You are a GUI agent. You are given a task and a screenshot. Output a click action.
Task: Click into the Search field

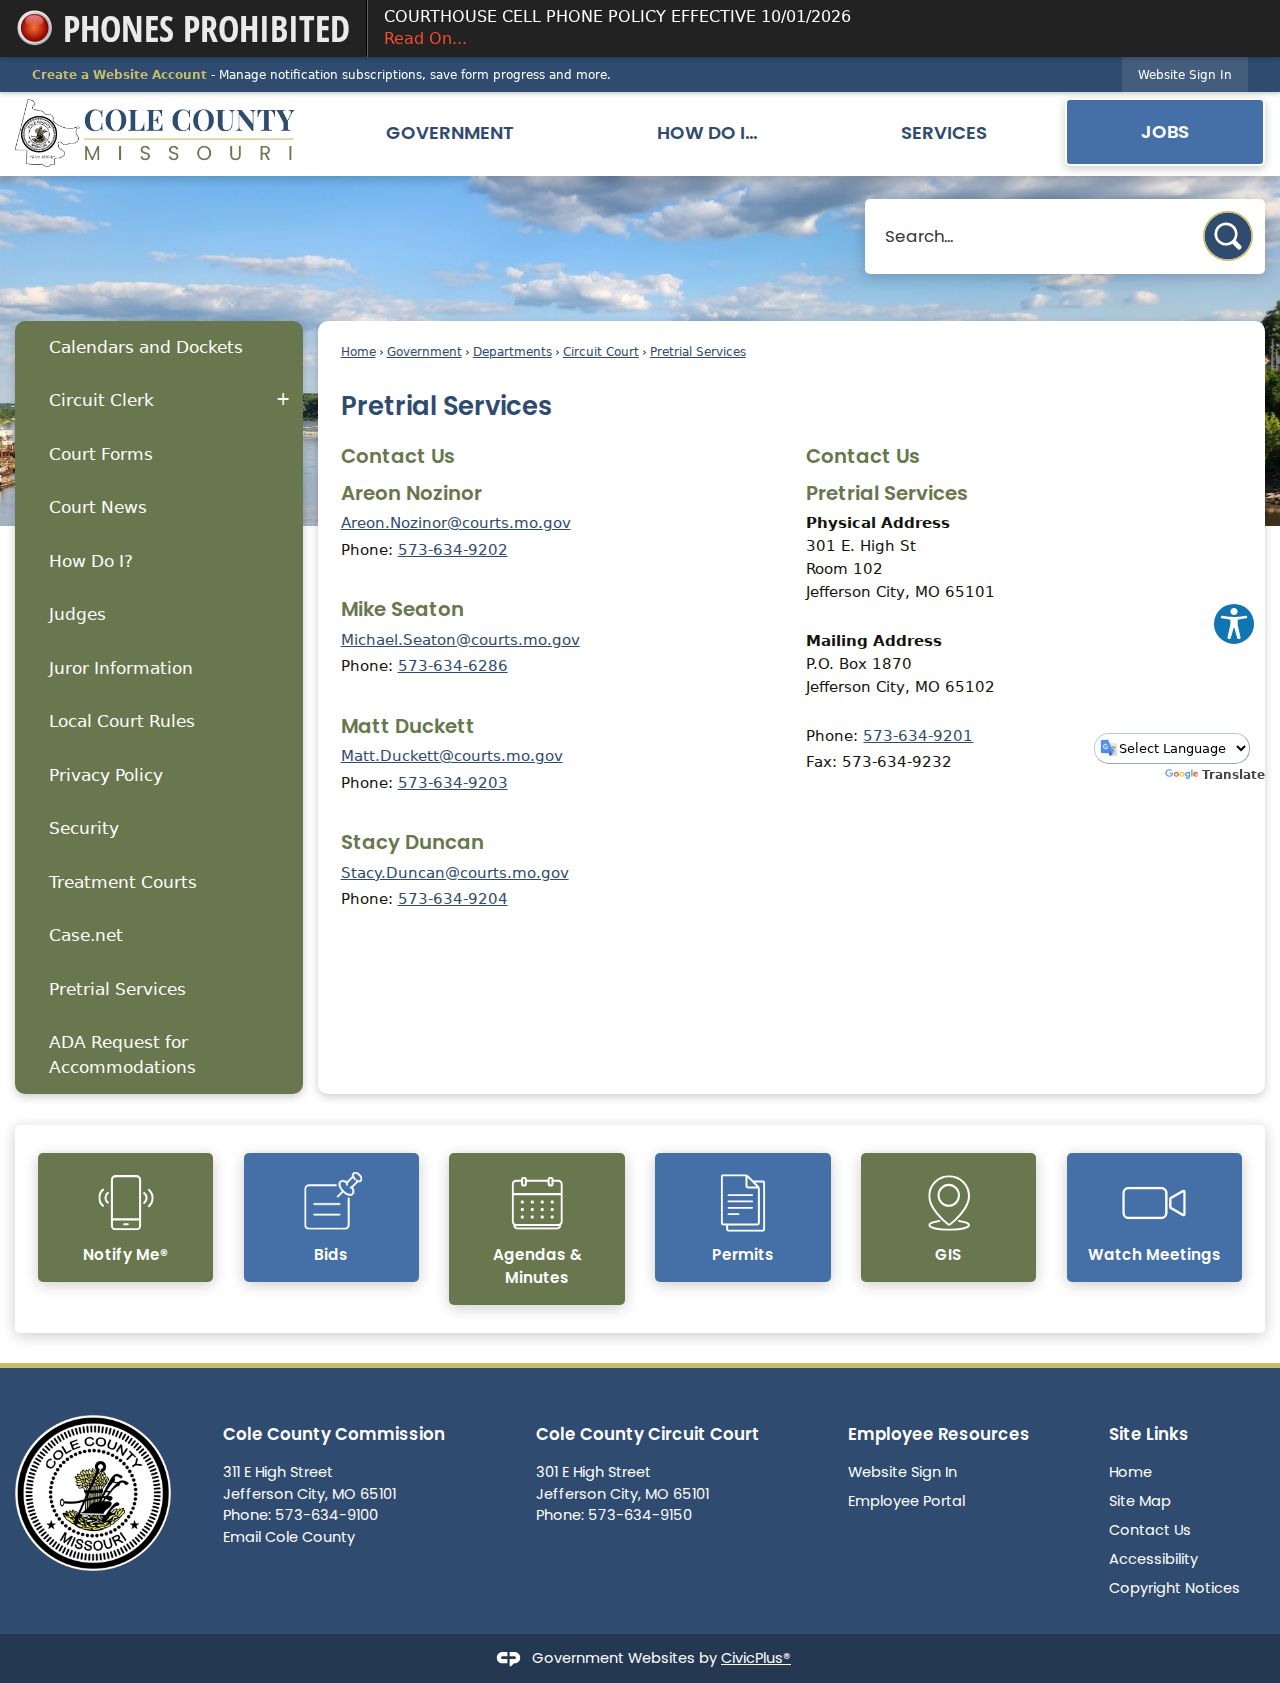click(1035, 236)
